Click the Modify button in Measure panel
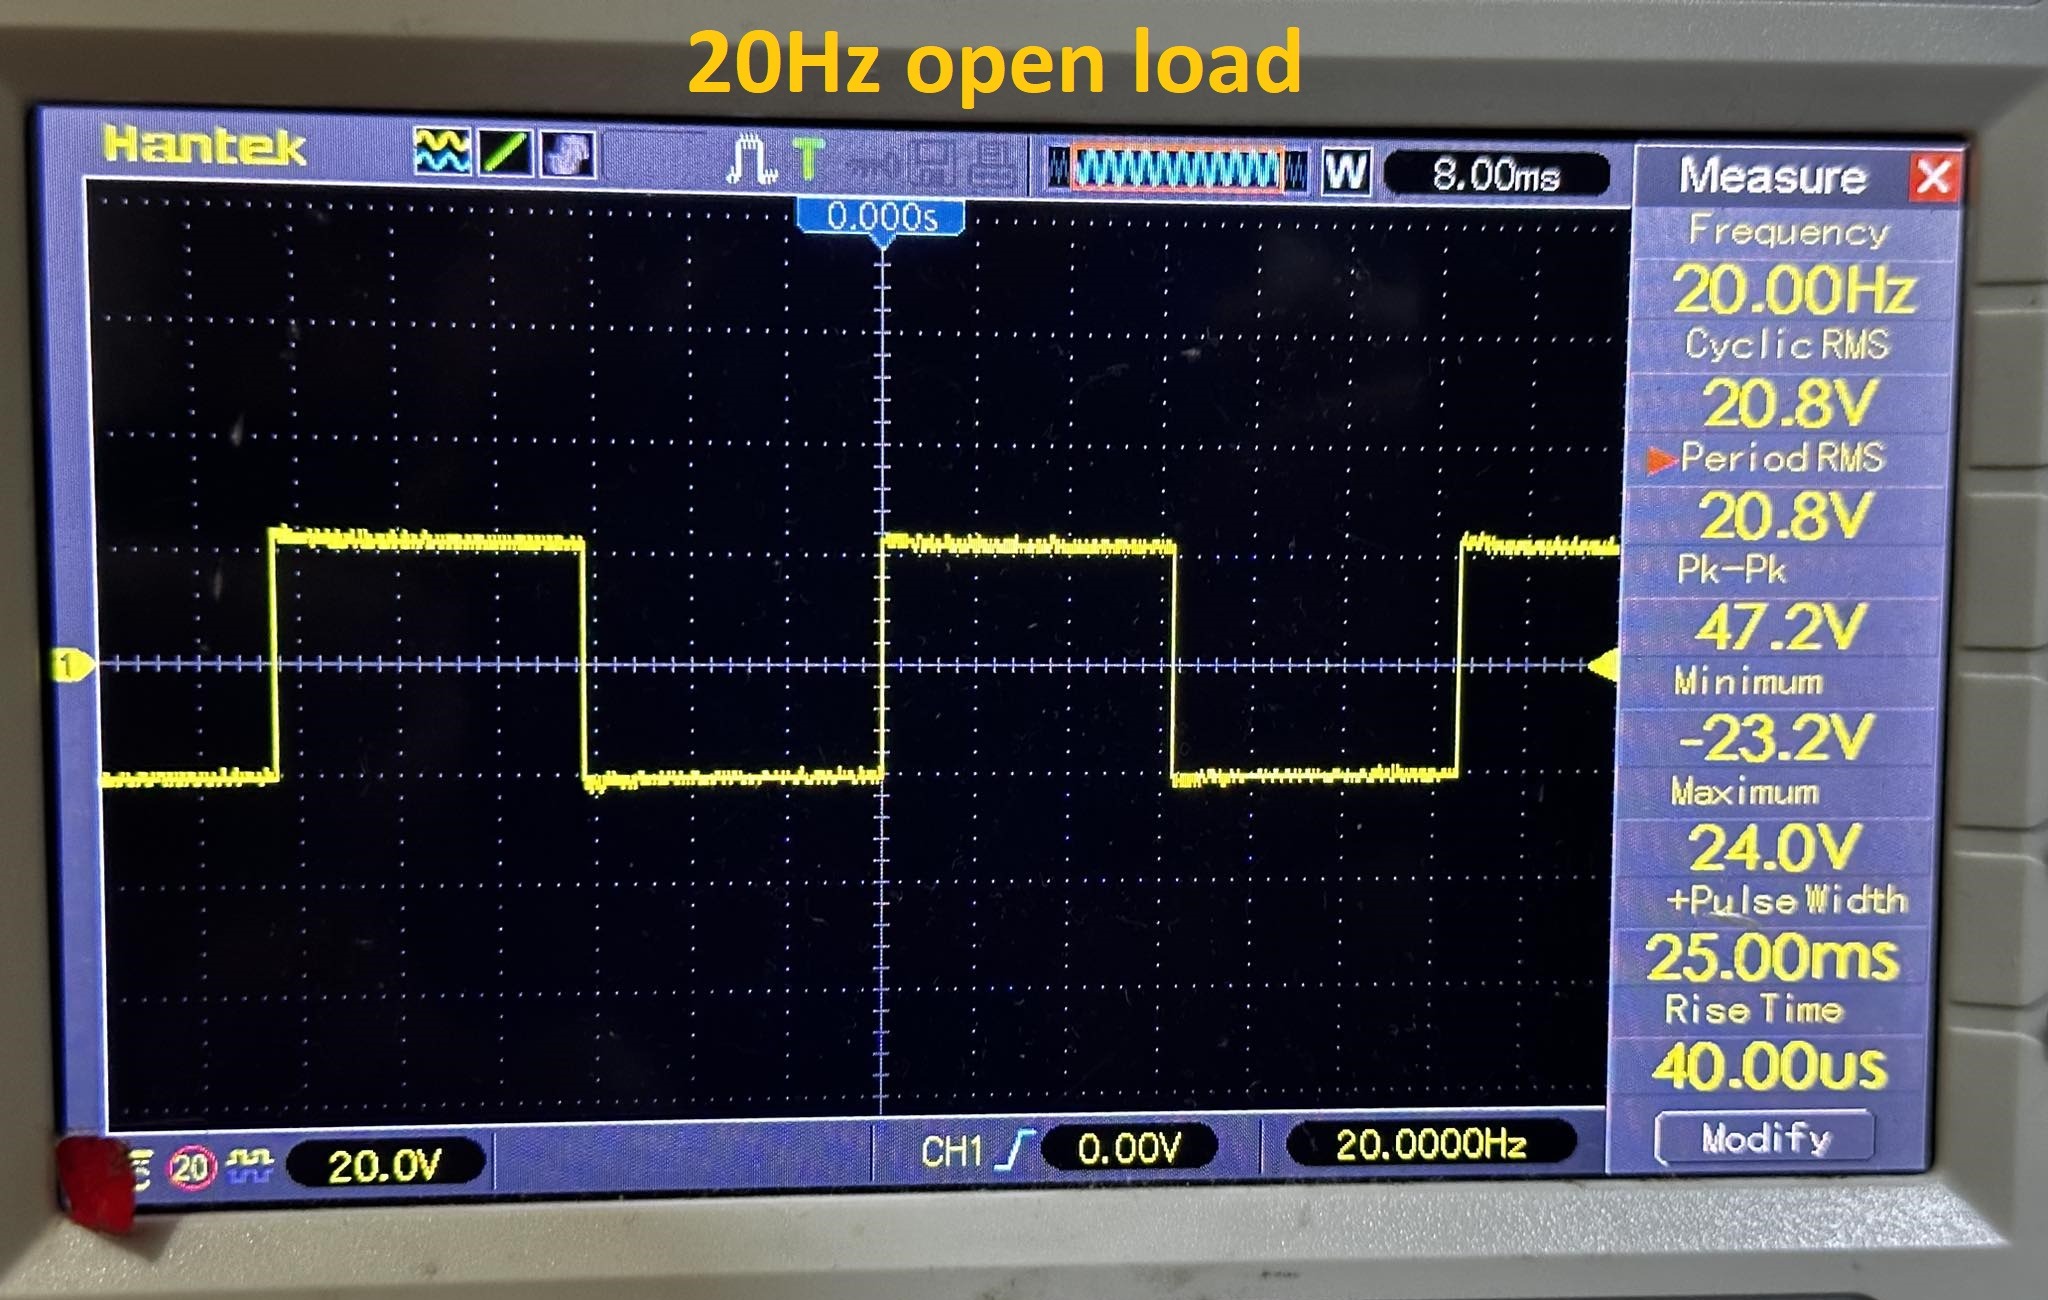Image resolution: width=2048 pixels, height=1300 pixels. pyautogui.click(x=1765, y=1138)
